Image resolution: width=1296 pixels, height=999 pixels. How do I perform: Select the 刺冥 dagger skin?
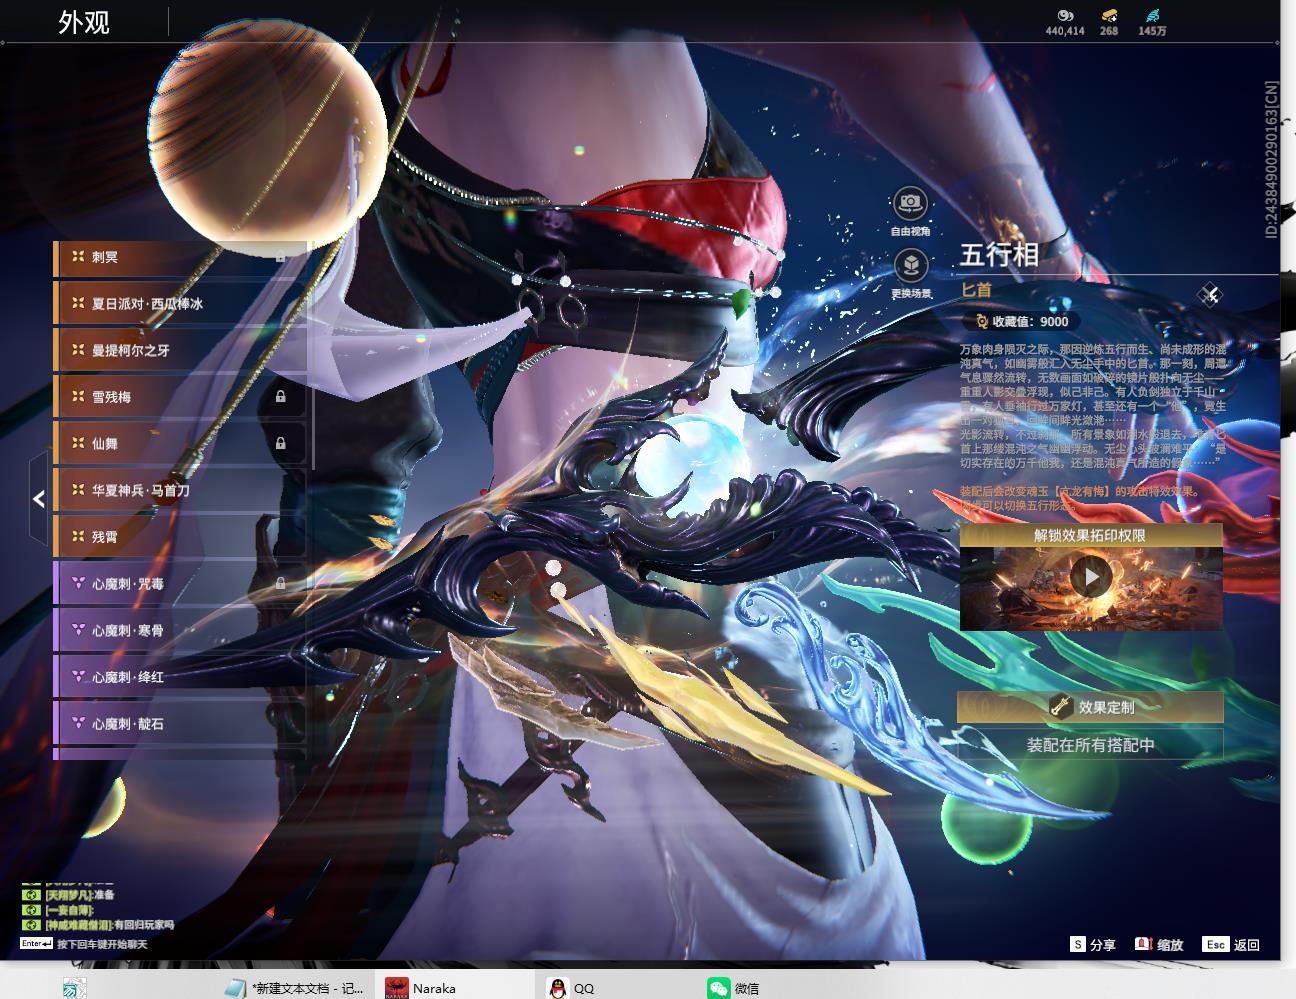click(180, 257)
